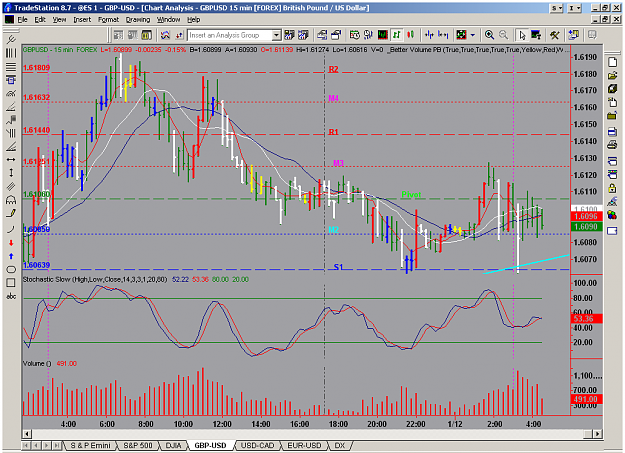Click the Insert Strategy arrows icon
This screenshot has width=625, height=453.
pos(179,35)
